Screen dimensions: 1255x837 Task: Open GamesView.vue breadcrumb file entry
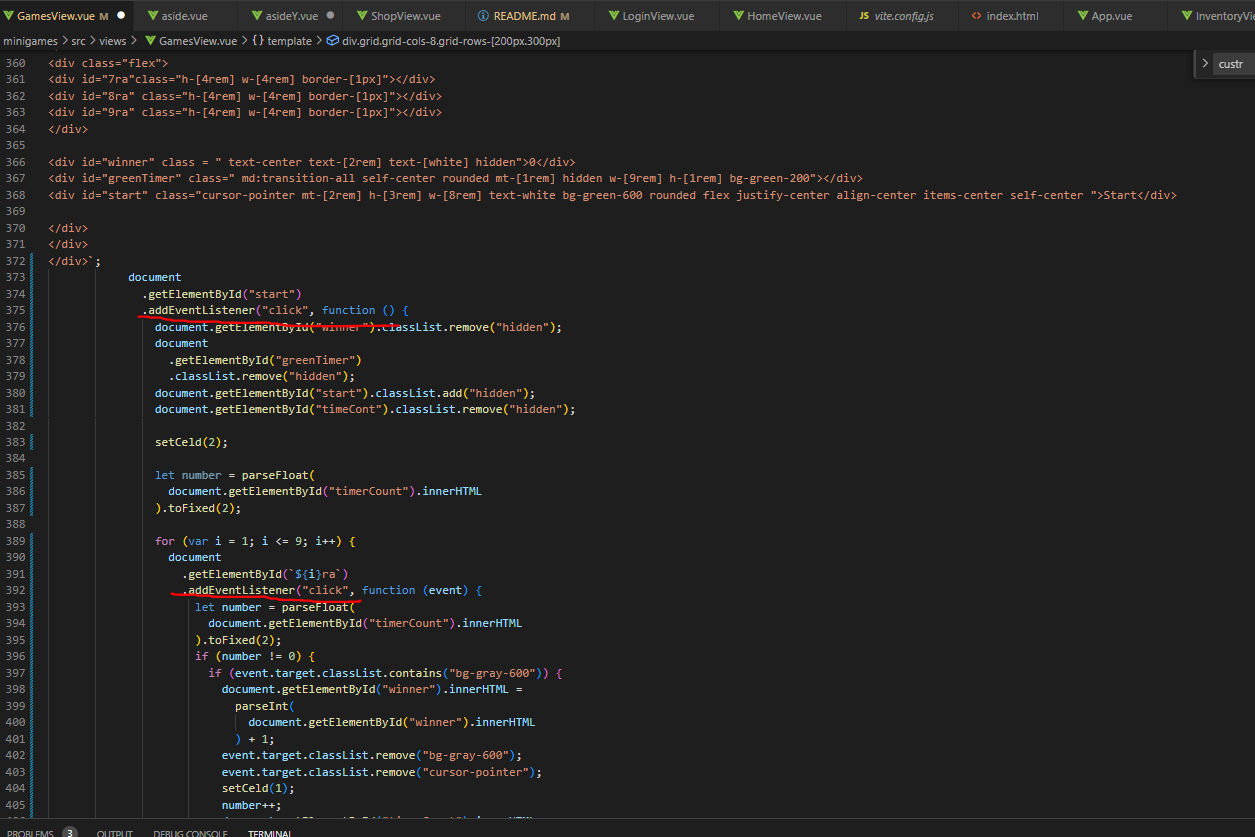190,41
